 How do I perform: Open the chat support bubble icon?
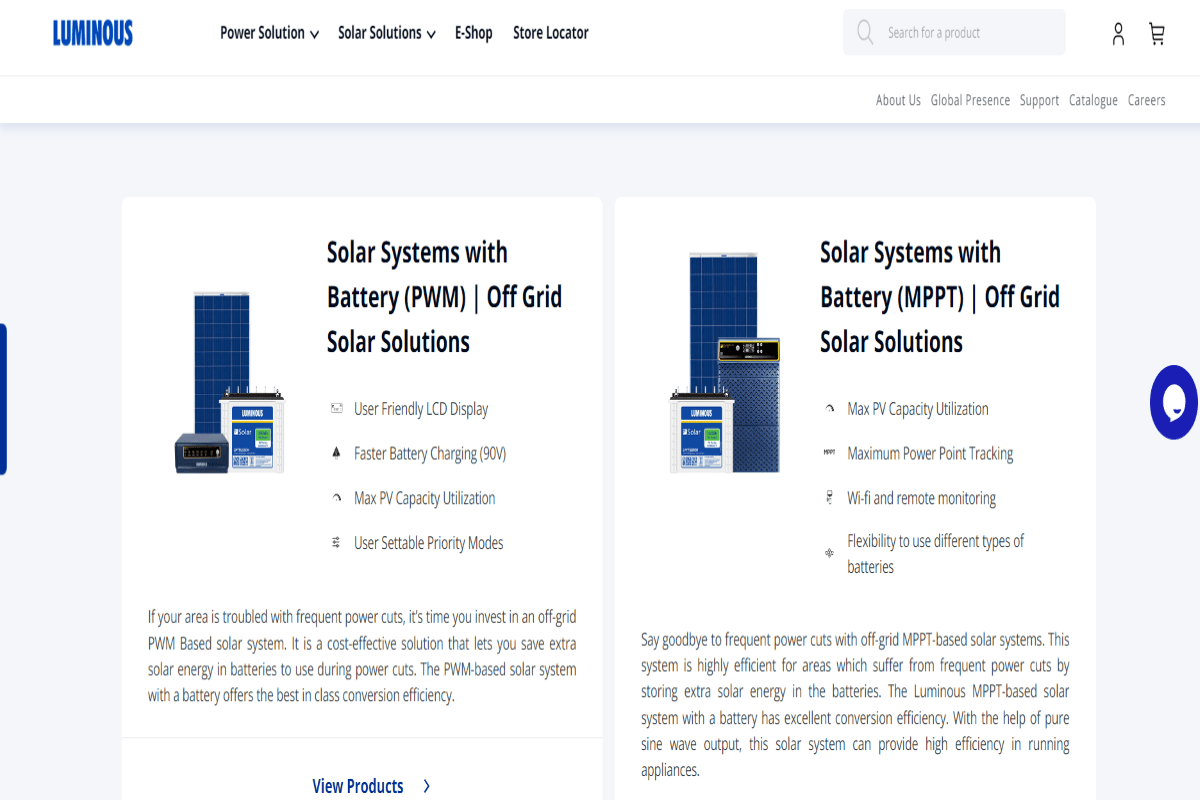pos(1175,403)
